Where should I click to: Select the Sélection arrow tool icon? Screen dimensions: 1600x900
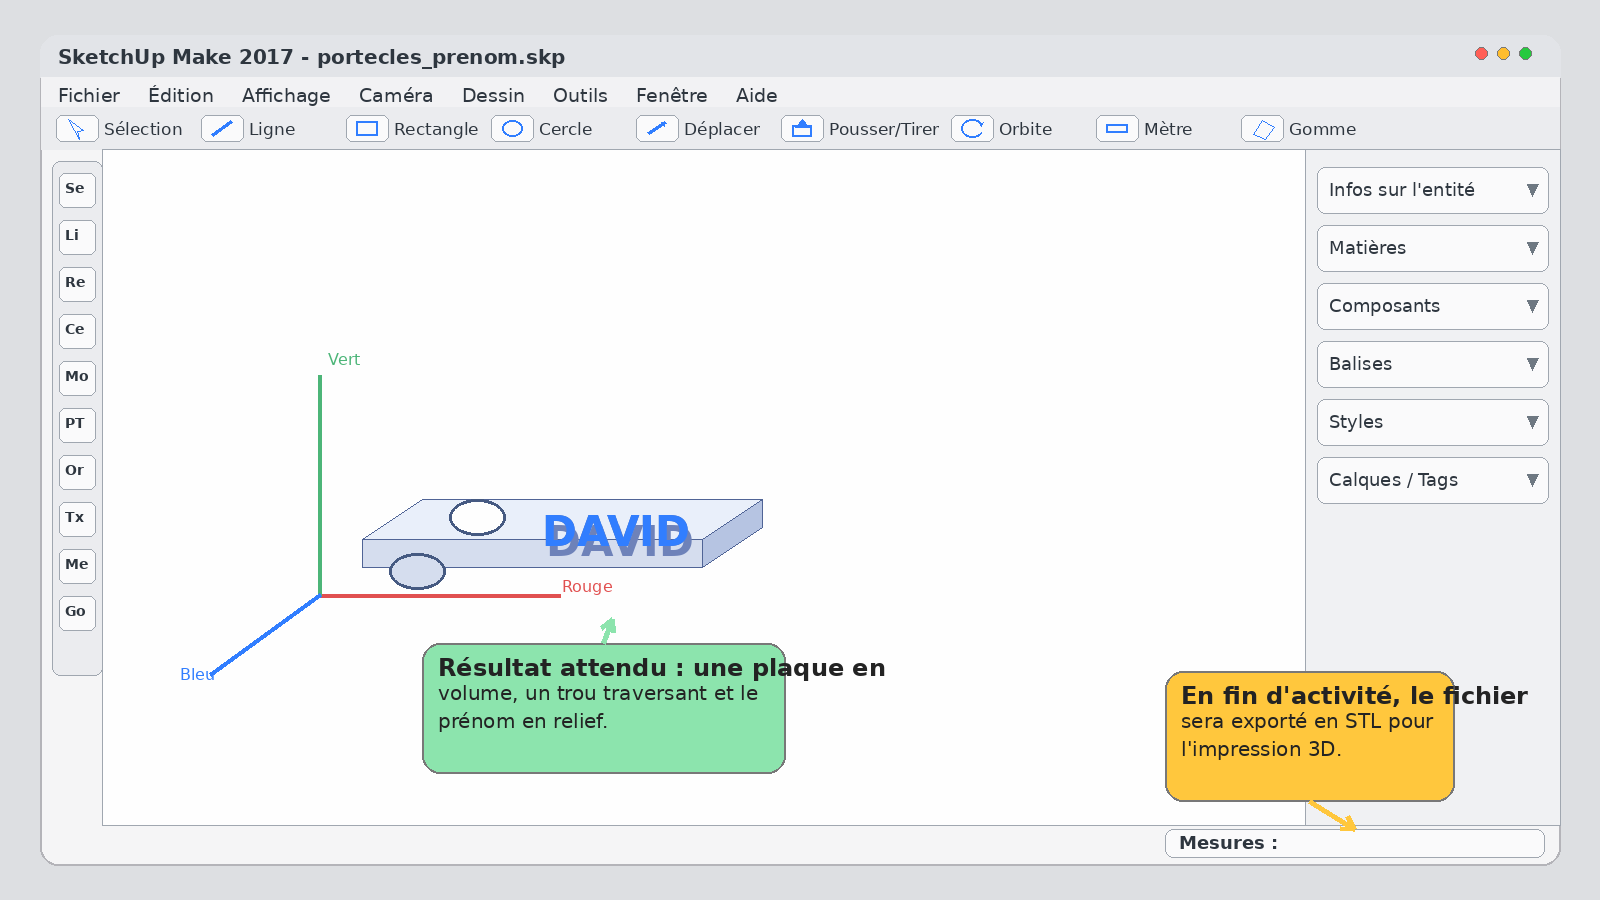[x=77, y=129]
